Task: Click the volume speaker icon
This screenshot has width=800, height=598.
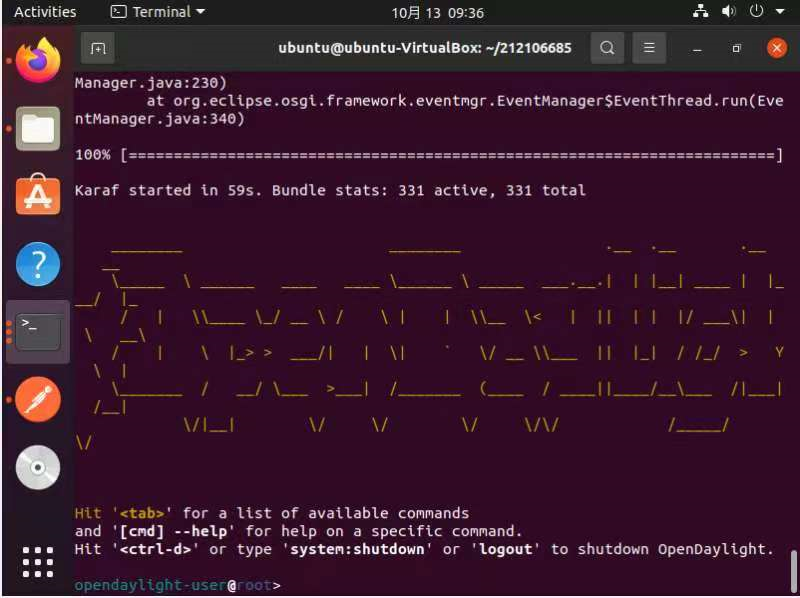Action: [x=729, y=11]
